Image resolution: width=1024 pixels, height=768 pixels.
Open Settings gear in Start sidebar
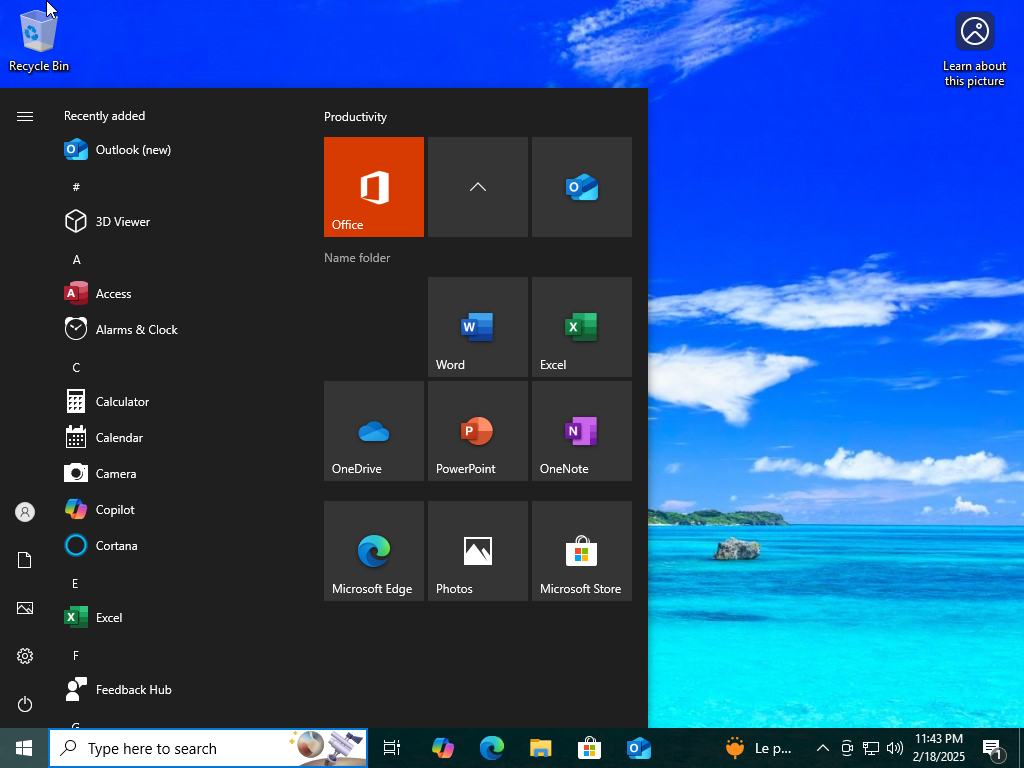pyautogui.click(x=25, y=656)
